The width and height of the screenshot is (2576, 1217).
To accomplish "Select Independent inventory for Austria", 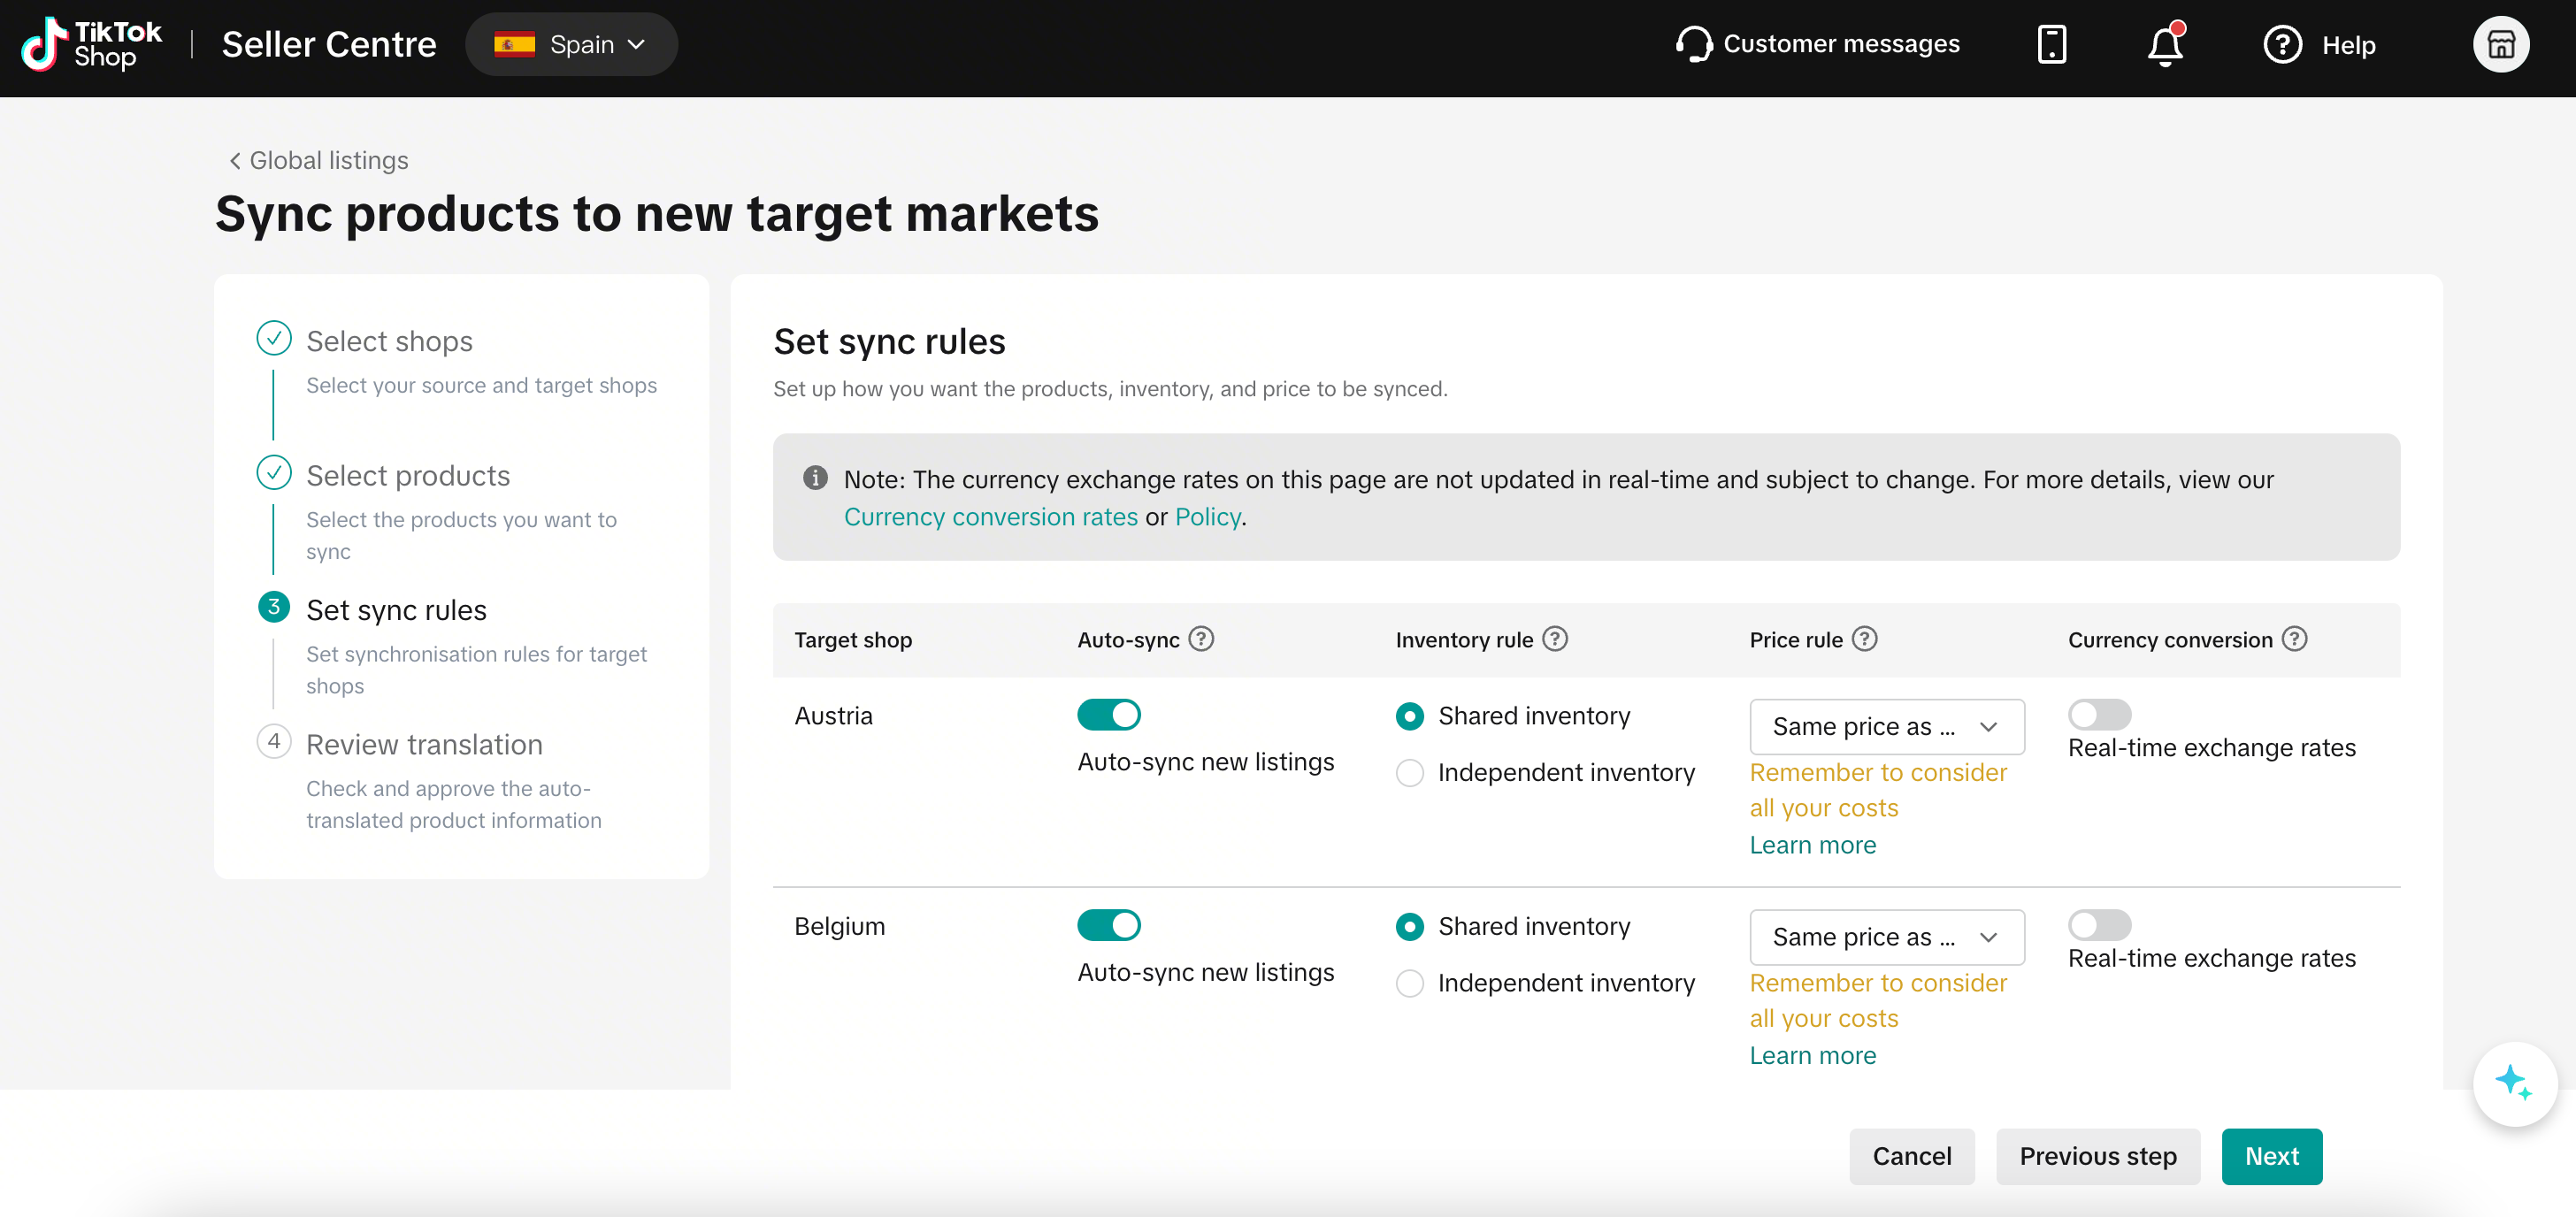I will (1409, 773).
